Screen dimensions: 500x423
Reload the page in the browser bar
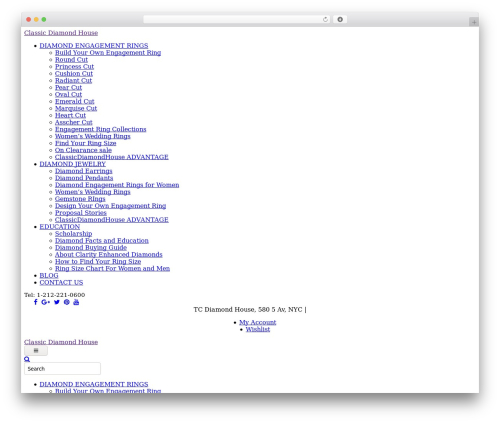pyautogui.click(x=325, y=19)
